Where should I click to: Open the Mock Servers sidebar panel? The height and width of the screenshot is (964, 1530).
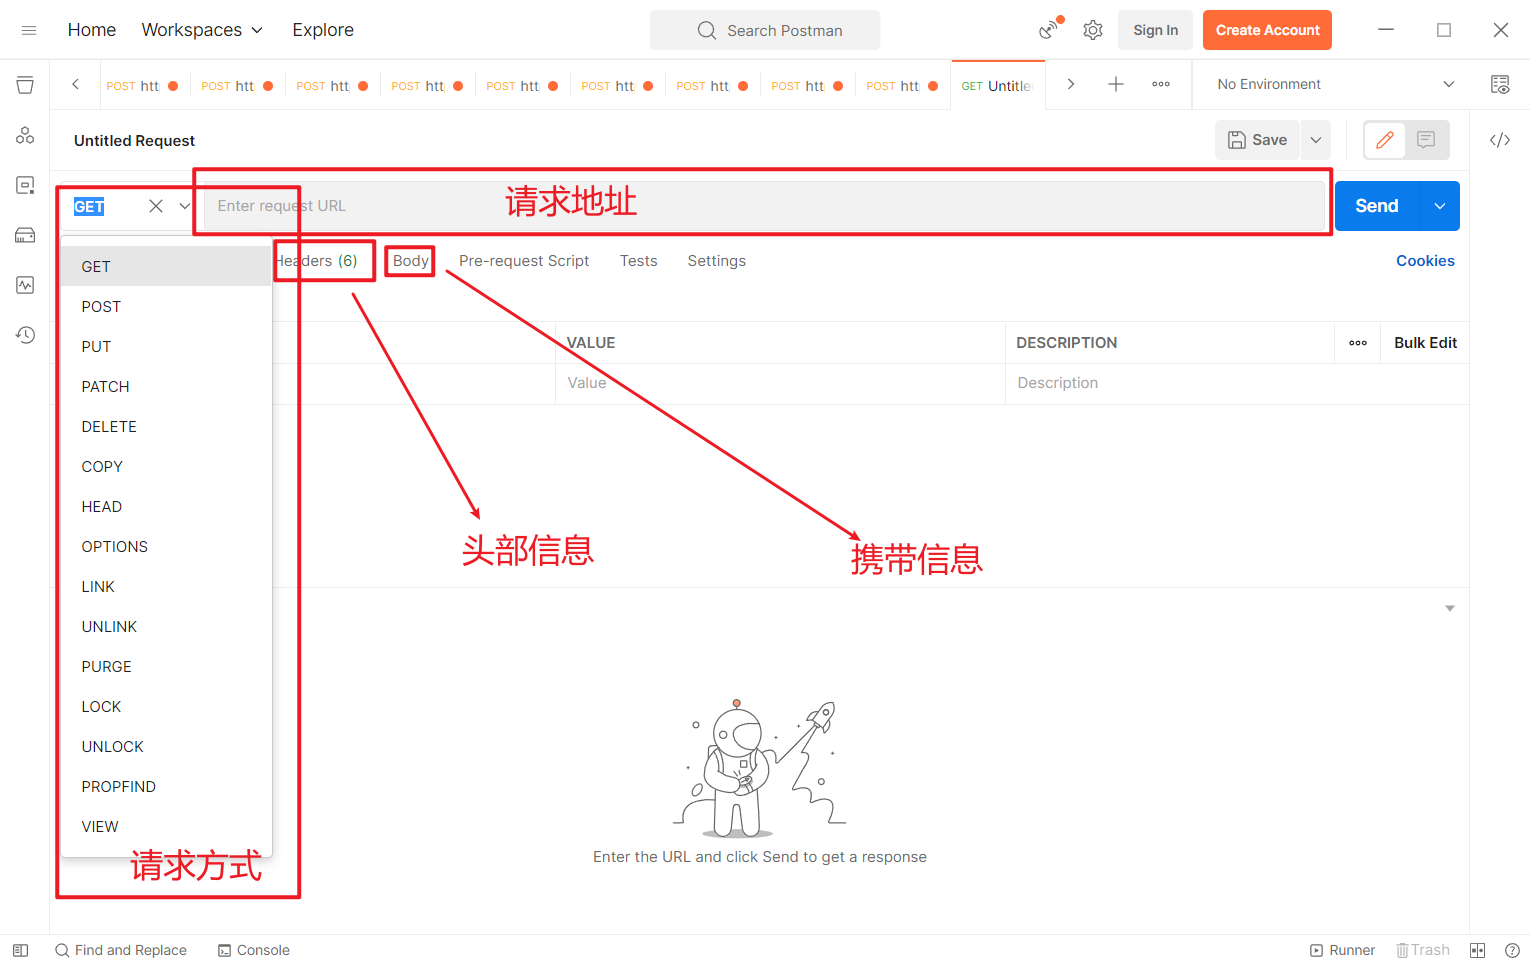point(25,235)
